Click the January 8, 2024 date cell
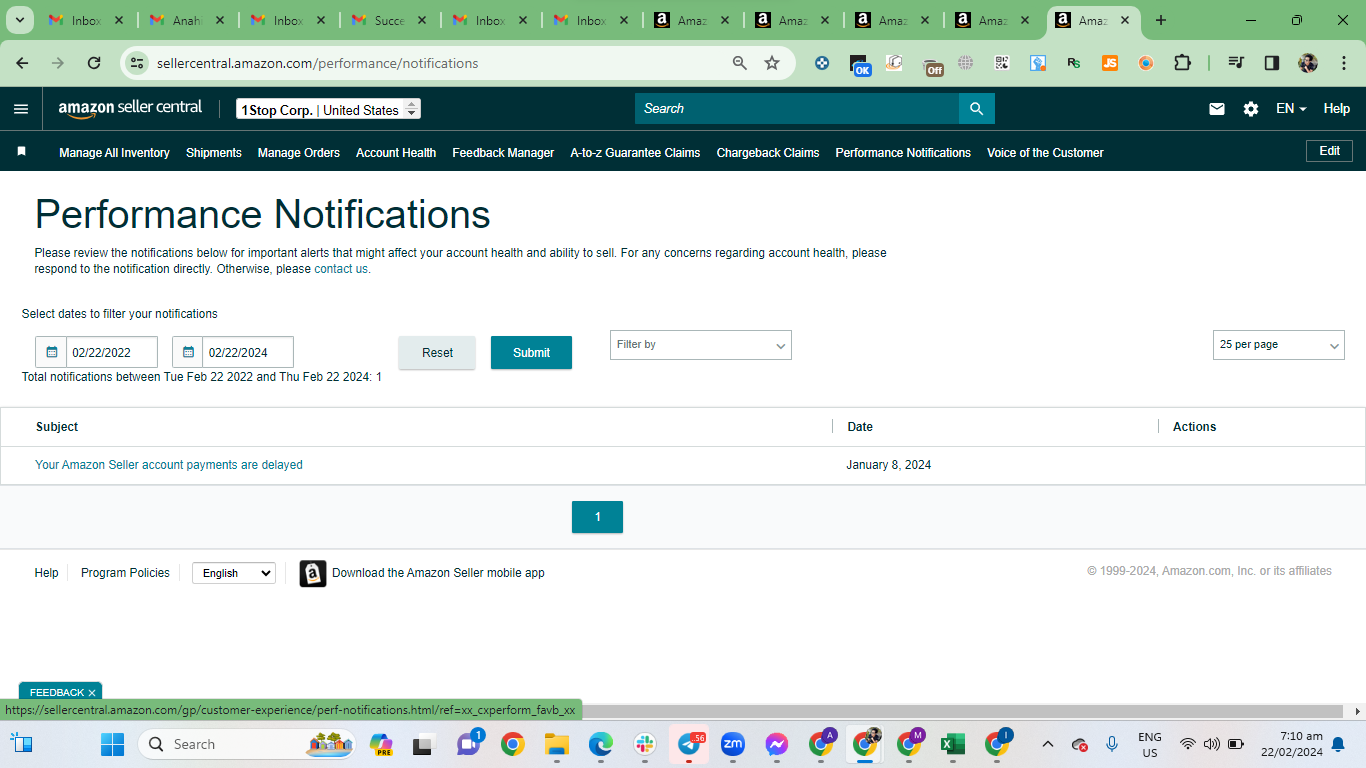The width and height of the screenshot is (1366, 768). pyautogui.click(x=889, y=465)
